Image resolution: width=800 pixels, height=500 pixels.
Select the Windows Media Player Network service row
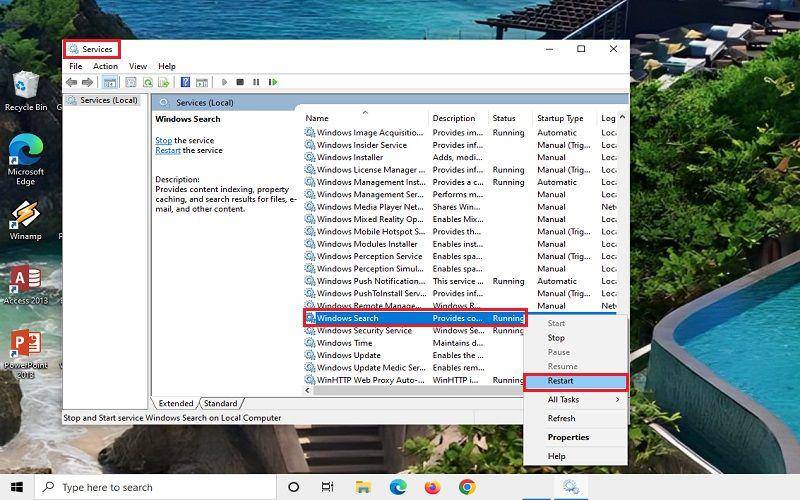[460, 207]
